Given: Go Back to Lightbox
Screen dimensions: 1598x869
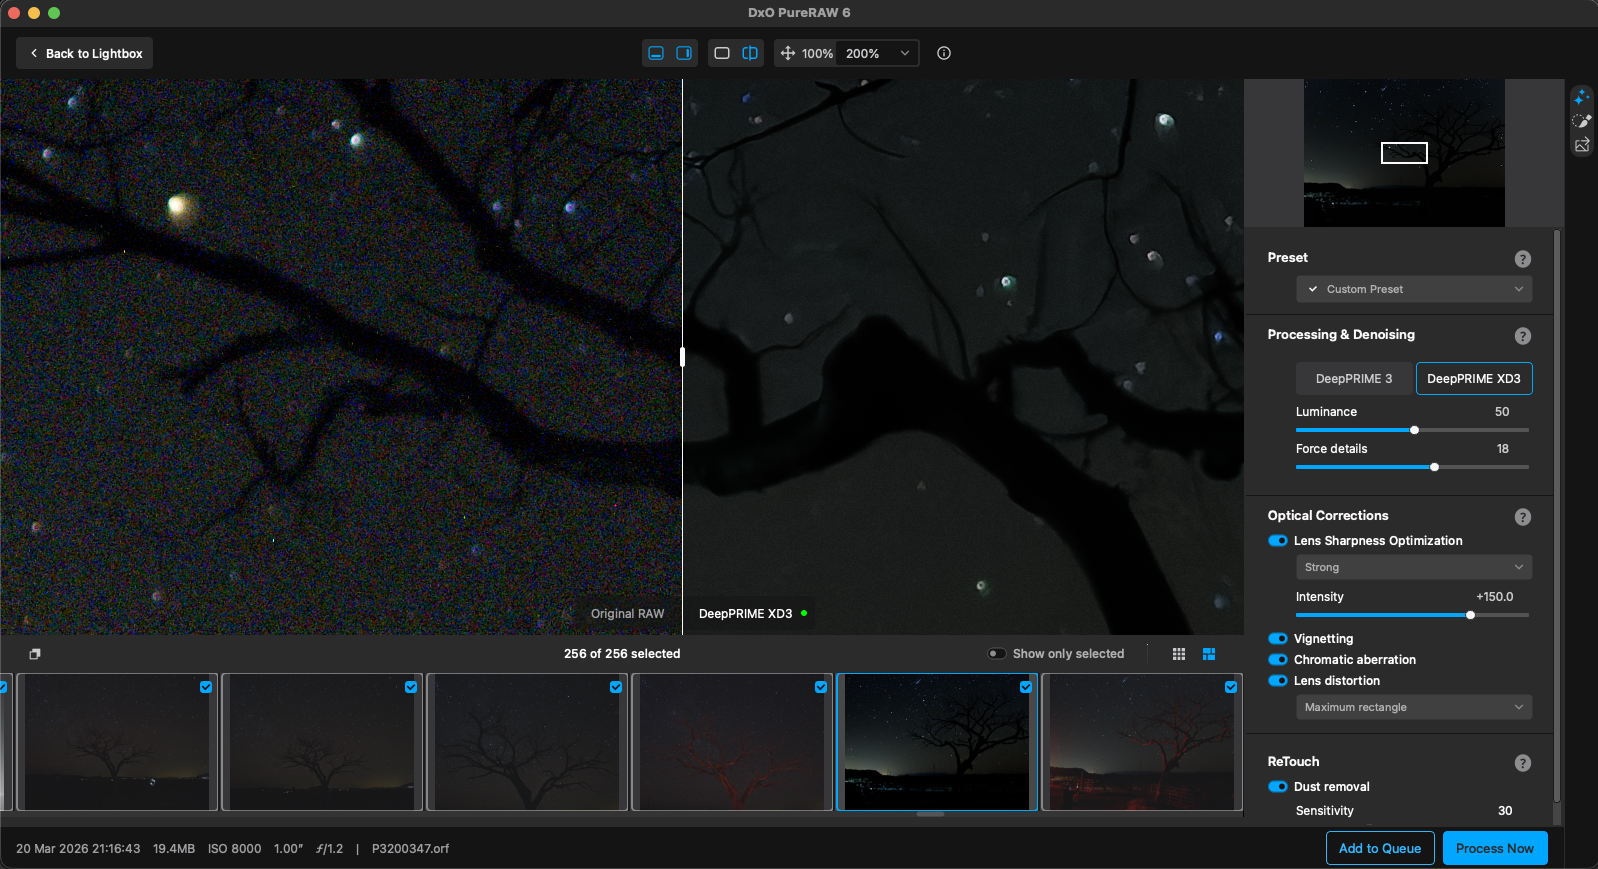Looking at the screenshot, I should tap(85, 53).
